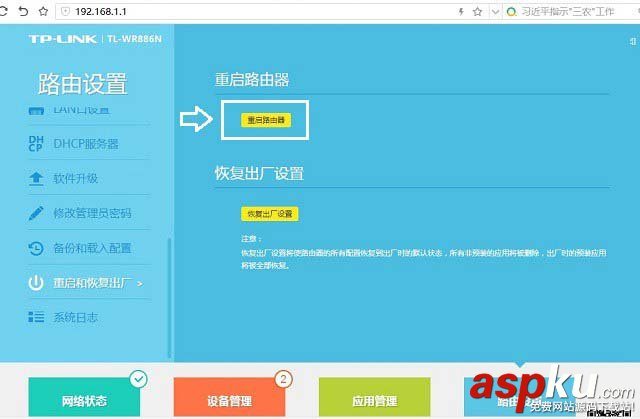Image resolution: width=640 pixels, height=419 pixels.
Task: Click the TL-WR886N model text
Action: [134, 39]
